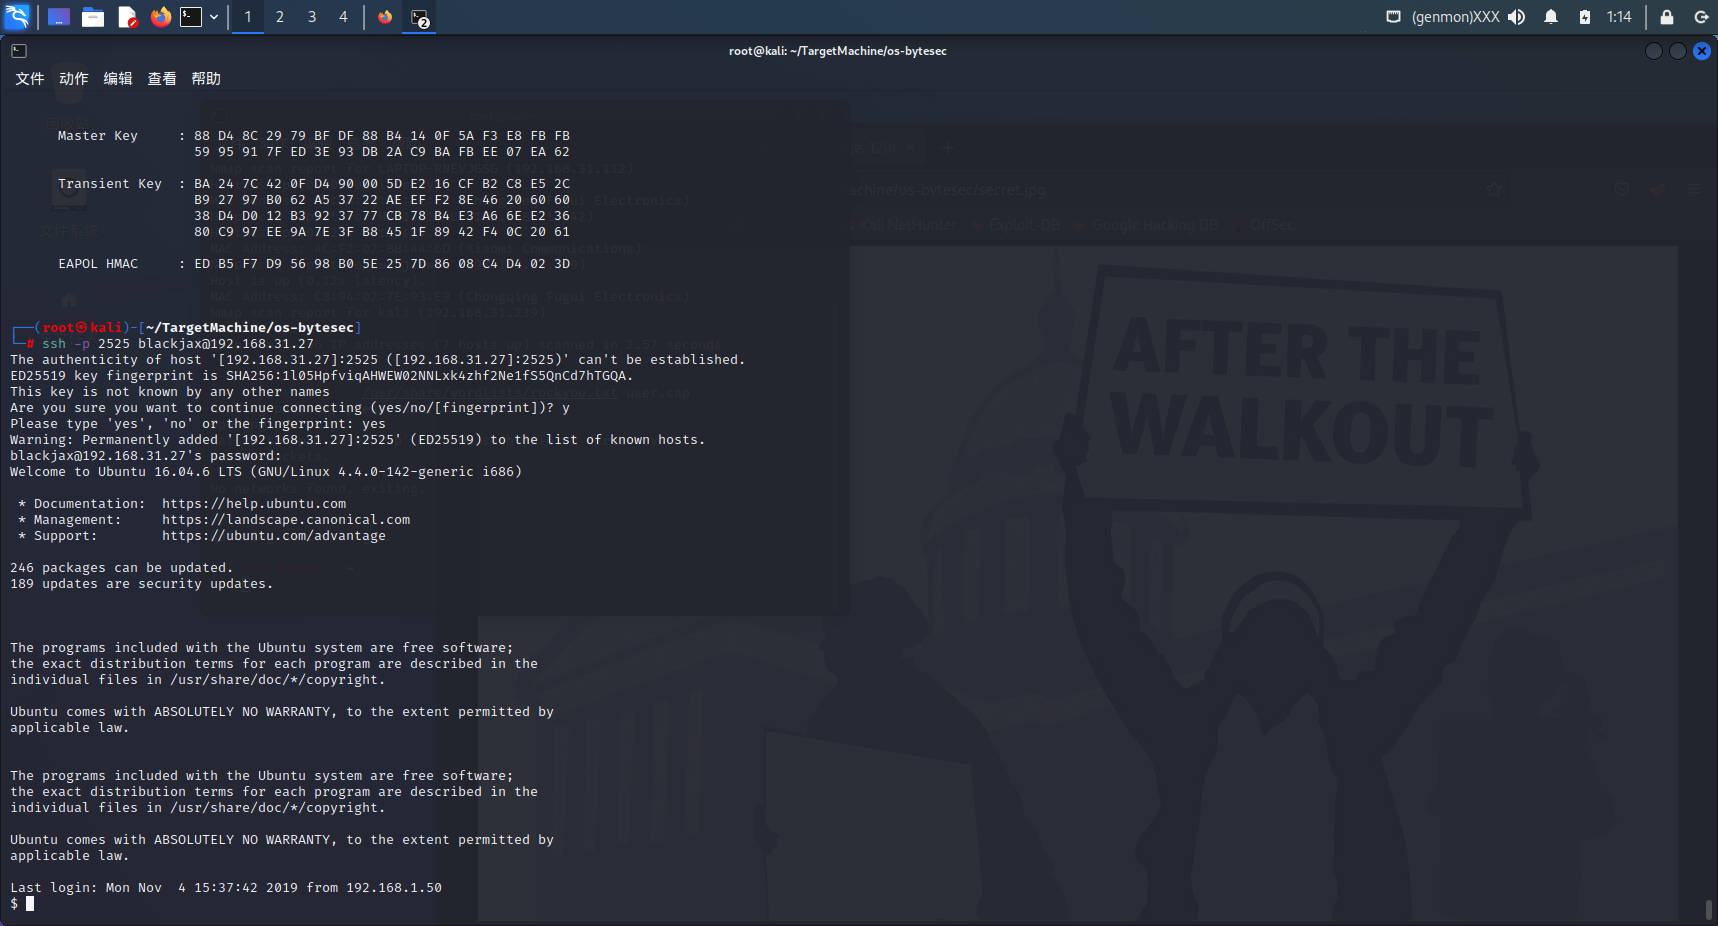This screenshot has height=926, width=1718.
Task: Open the network connection tray icon
Action: pos(1393,17)
